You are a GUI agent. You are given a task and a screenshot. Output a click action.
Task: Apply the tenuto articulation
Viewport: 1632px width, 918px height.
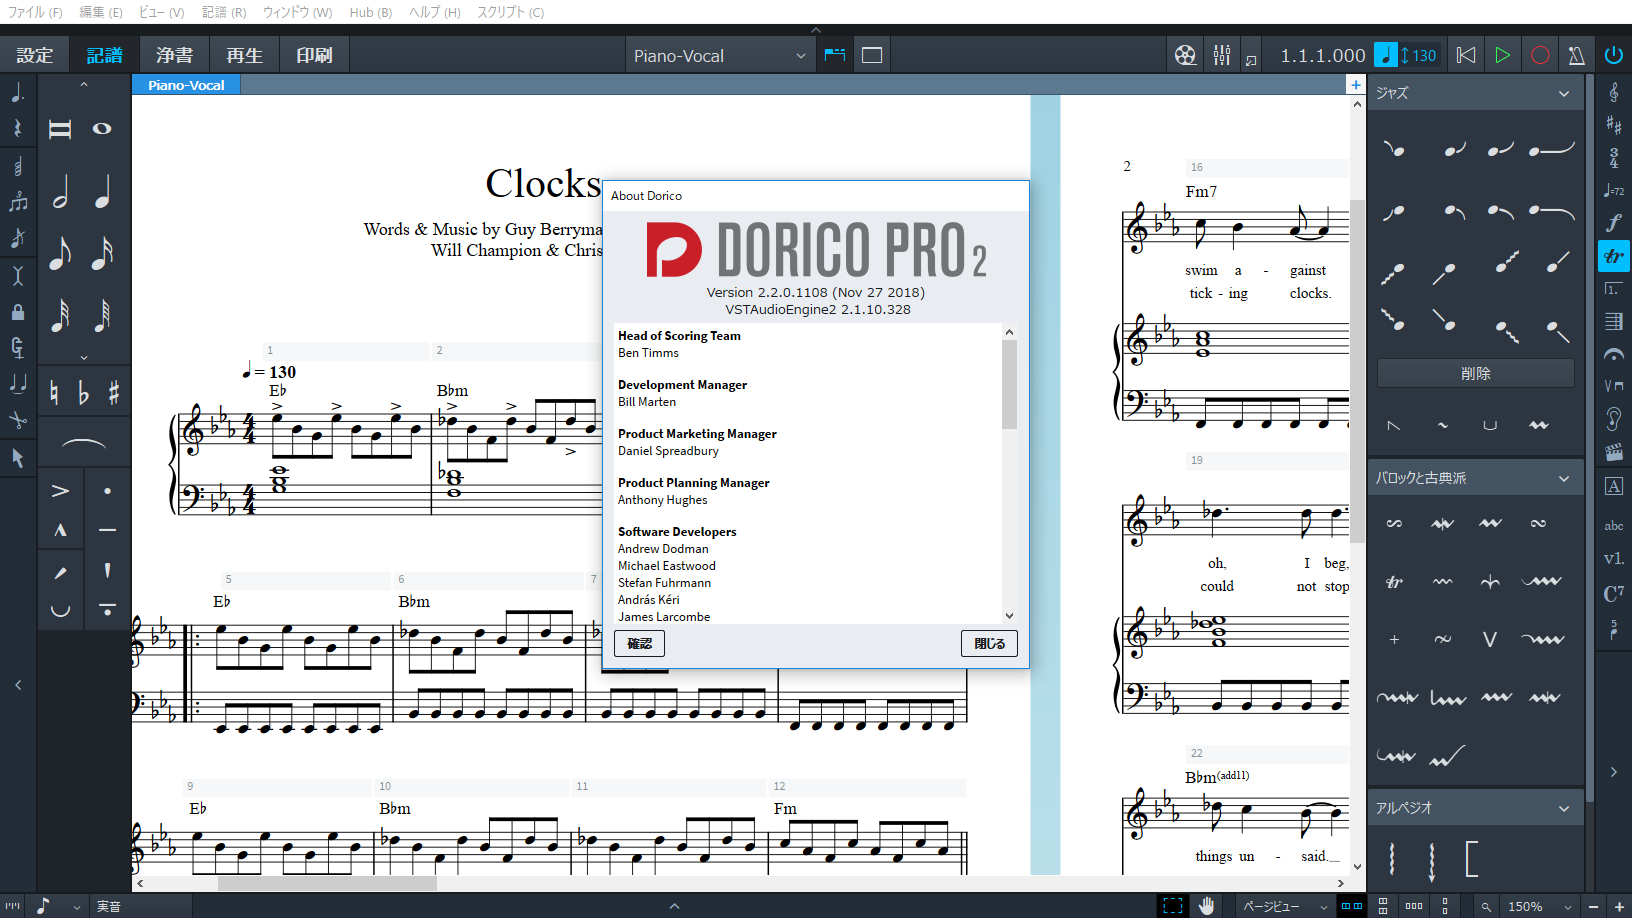click(107, 530)
